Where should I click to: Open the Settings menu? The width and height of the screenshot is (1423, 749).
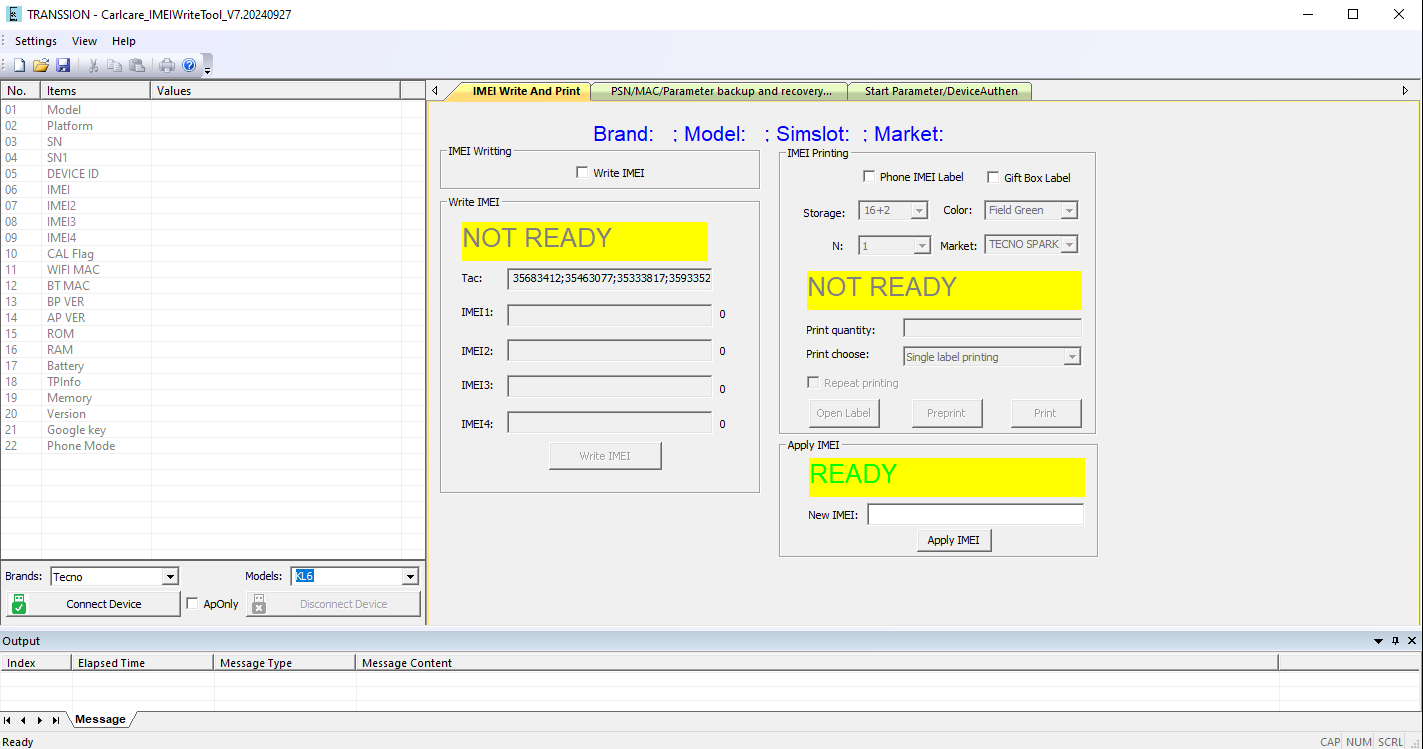[x=36, y=41]
